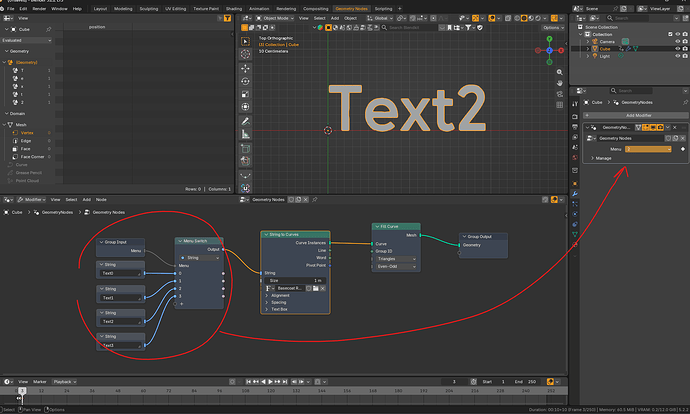Select Vertex domain in spreadsheet
690x414 pixels.
pos(27,133)
